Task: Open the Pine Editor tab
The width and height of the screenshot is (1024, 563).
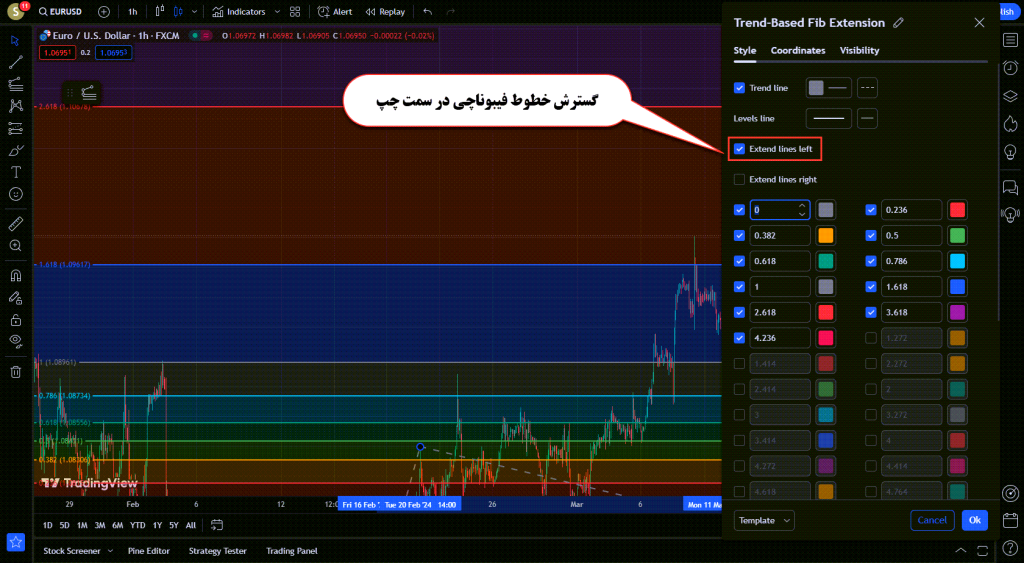Action: pos(149,551)
